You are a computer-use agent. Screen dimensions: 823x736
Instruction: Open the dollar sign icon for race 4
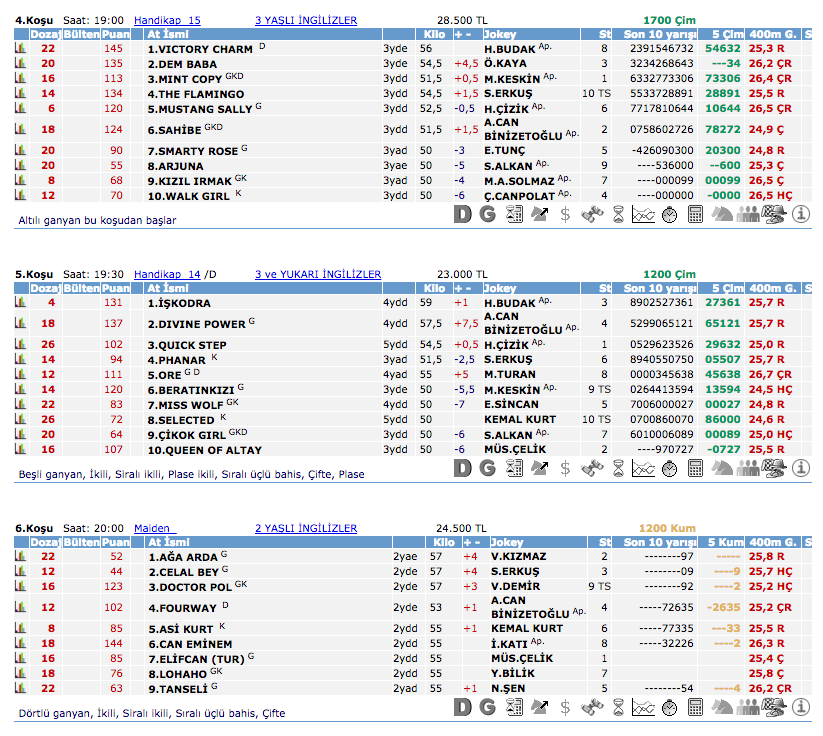click(x=565, y=213)
